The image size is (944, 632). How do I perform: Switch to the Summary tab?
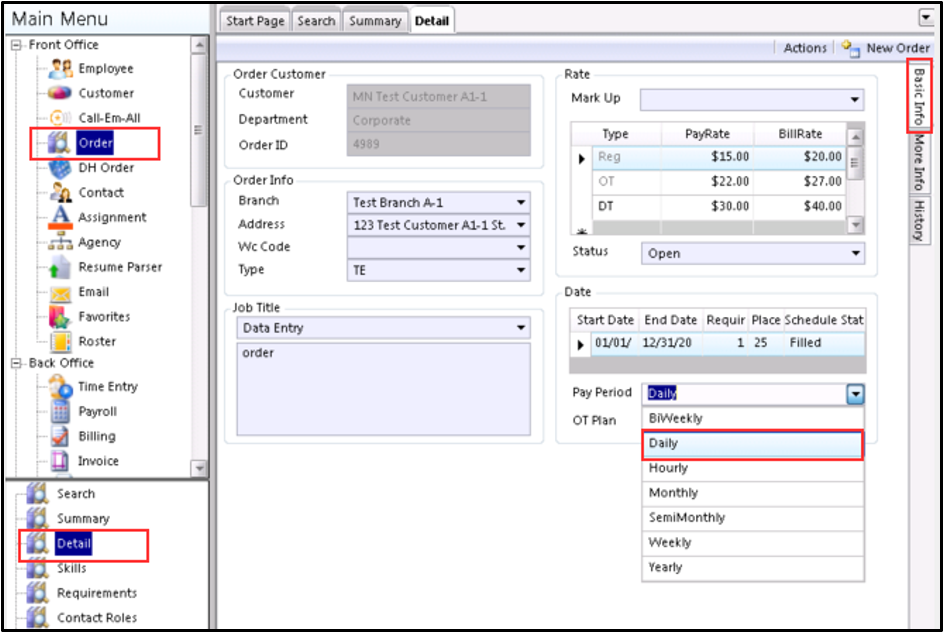375,21
